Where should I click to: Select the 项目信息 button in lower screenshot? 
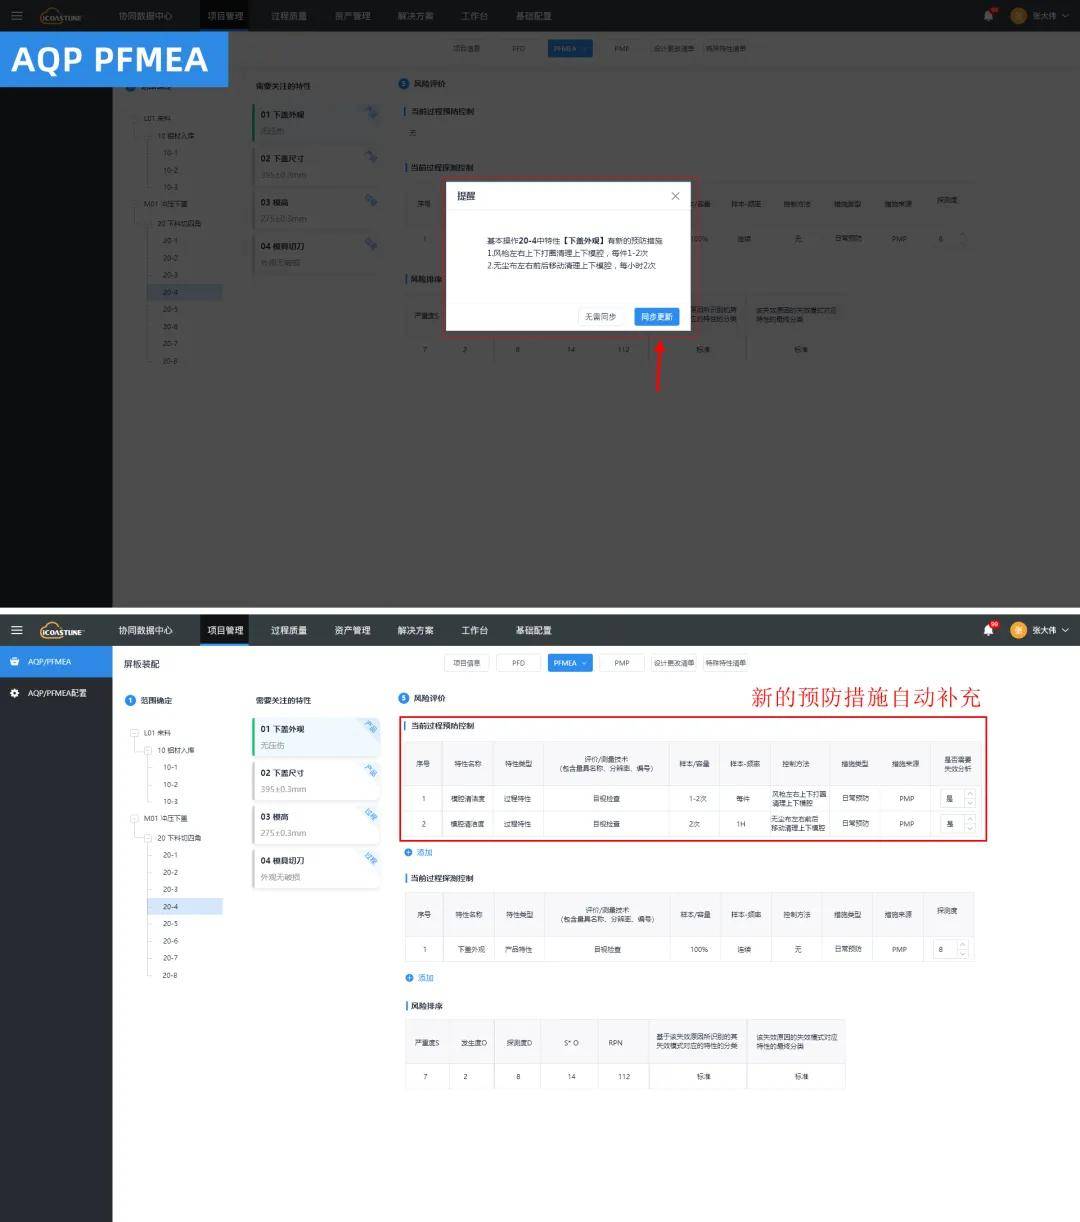tap(466, 663)
